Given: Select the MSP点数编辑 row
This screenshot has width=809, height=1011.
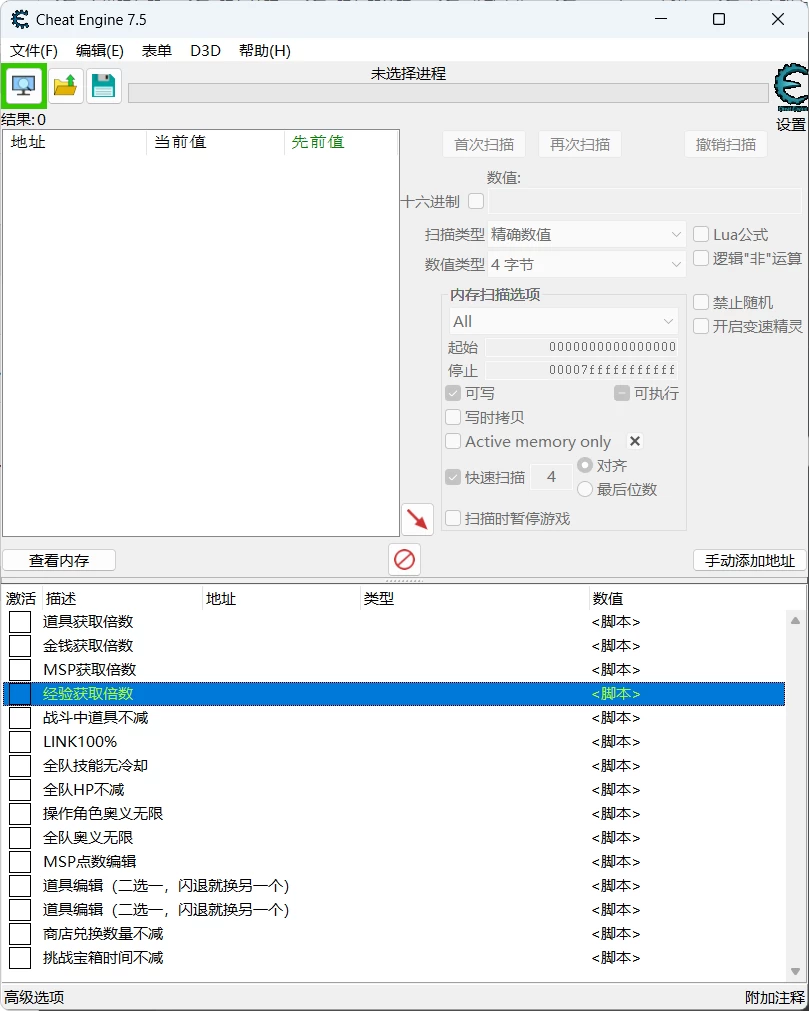Looking at the screenshot, I should tap(394, 862).
